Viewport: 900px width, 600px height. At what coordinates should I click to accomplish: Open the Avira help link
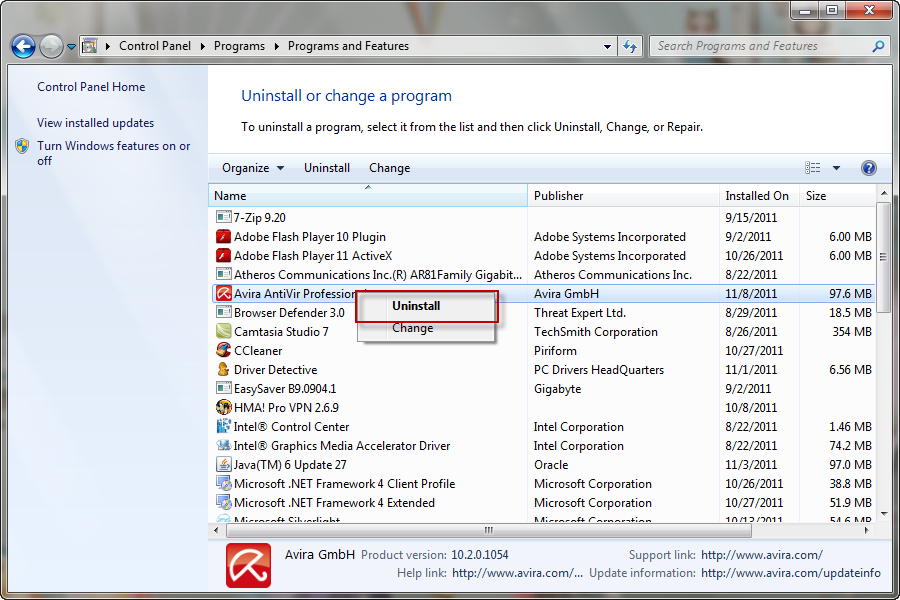tap(517, 573)
